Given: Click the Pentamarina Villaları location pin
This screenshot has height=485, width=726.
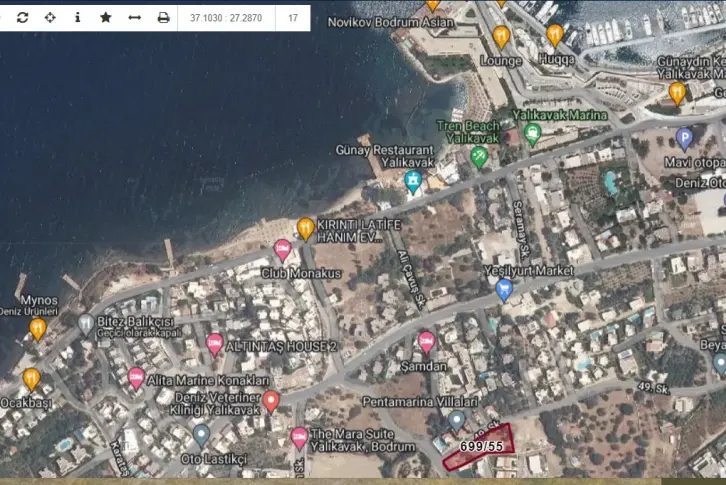Looking at the screenshot, I should (457, 422).
